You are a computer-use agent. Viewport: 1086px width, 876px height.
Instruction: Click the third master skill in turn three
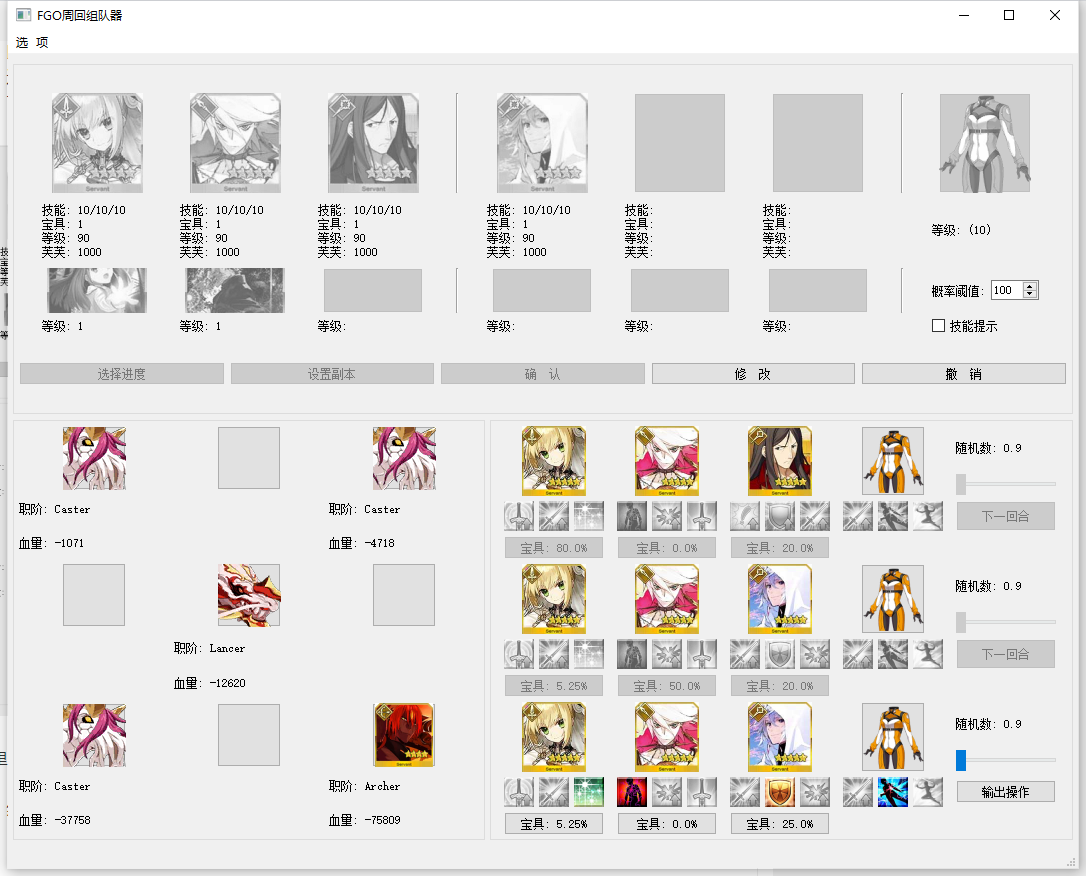[x=927, y=792]
